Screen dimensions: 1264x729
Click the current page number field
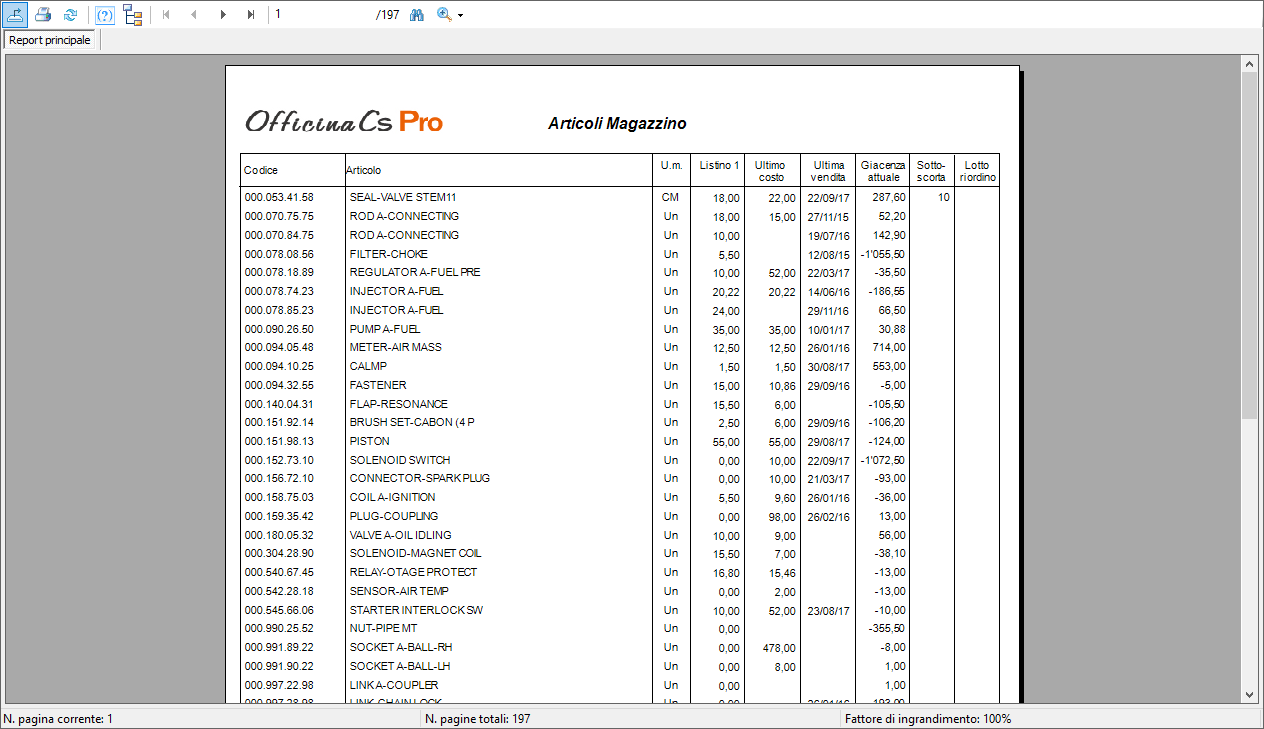pyautogui.click(x=322, y=15)
